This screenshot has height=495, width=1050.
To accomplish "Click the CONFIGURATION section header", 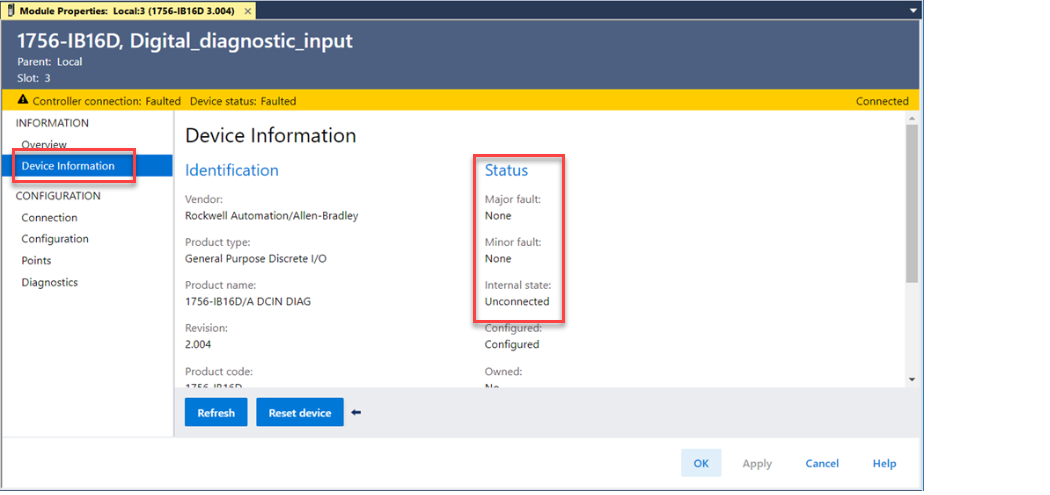I will point(58,196).
